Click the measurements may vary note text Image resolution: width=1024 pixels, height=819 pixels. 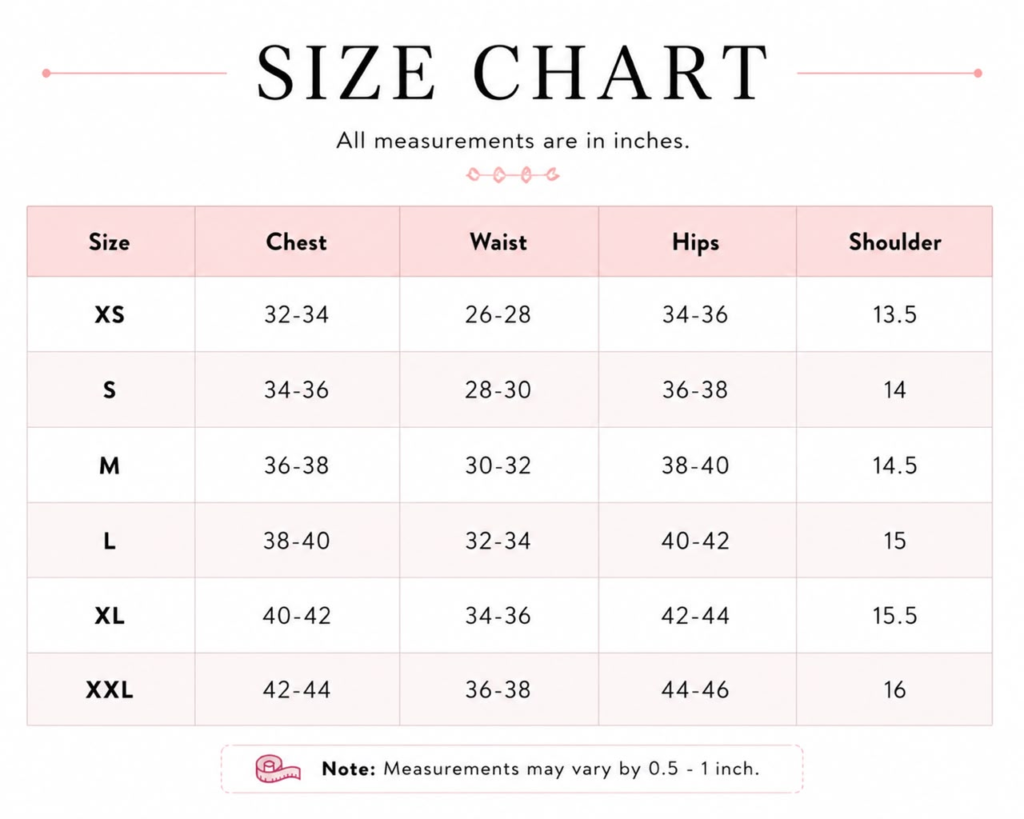click(x=541, y=769)
